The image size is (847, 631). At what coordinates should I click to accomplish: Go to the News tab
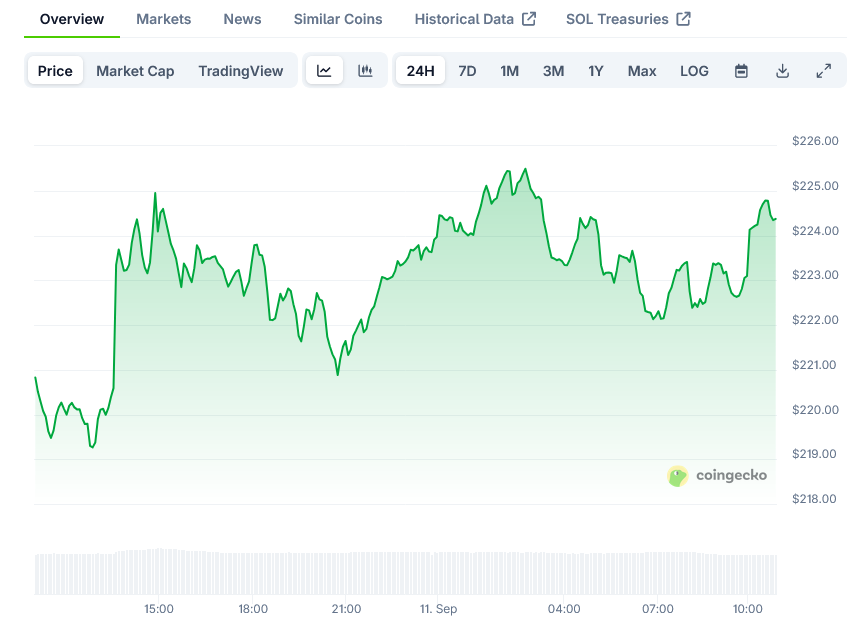(242, 19)
